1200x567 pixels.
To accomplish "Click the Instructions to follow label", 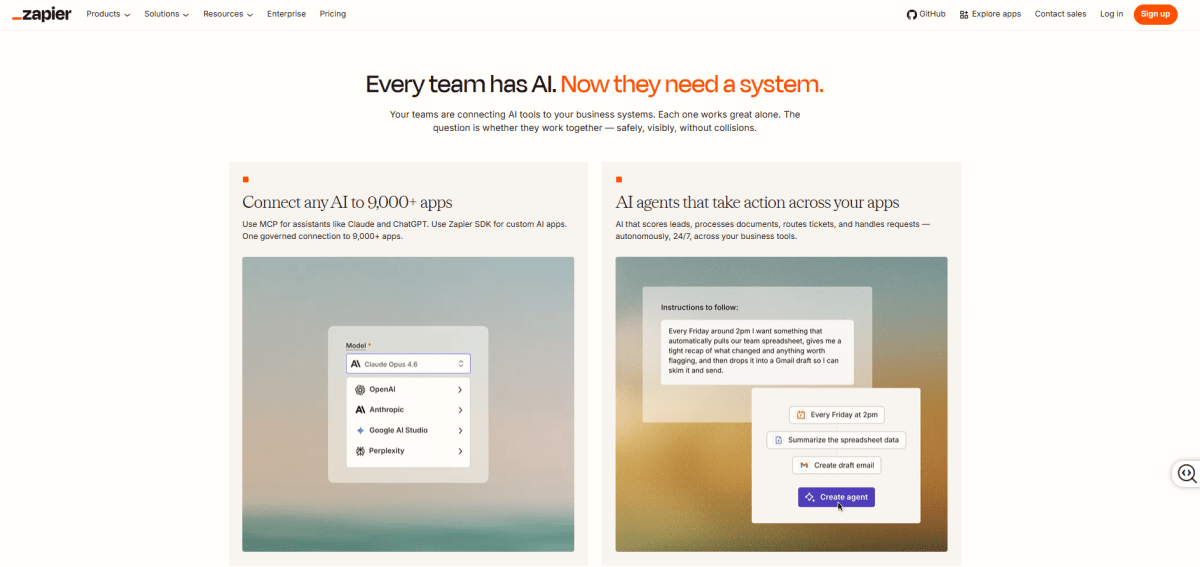I will coord(699,307).
